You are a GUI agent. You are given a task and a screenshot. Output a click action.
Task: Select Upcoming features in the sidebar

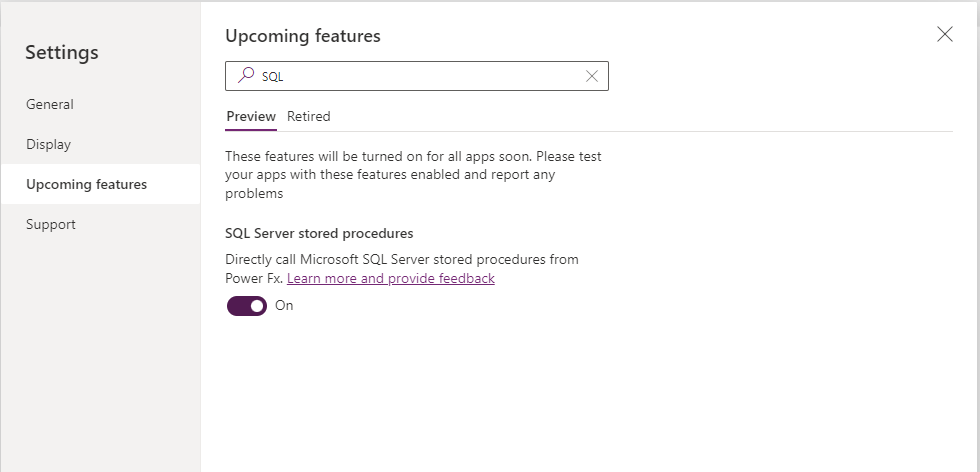click(x=86, y=184)
